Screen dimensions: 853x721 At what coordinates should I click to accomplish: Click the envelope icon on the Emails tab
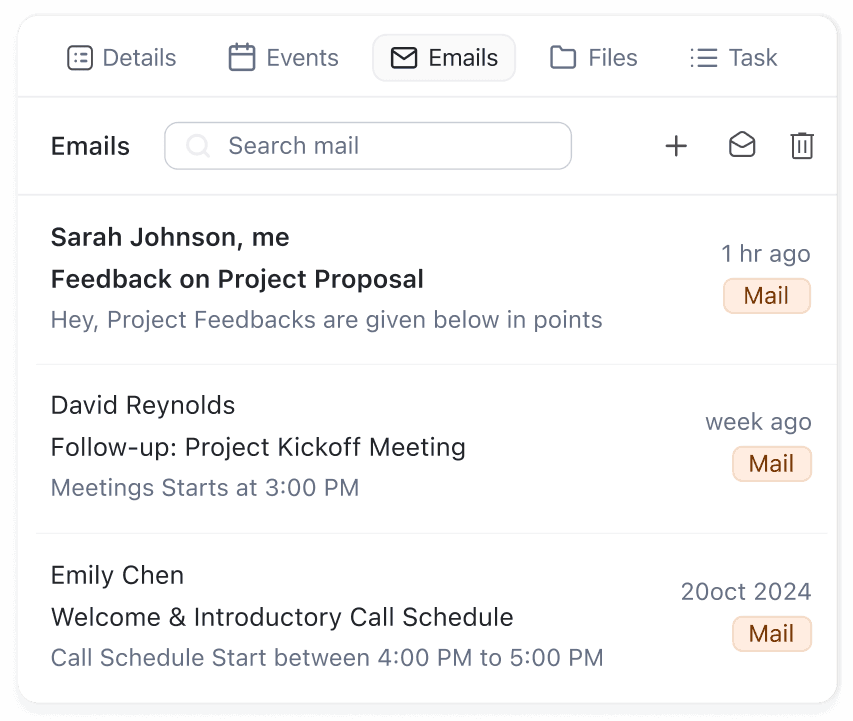click(x=403, y=58)
